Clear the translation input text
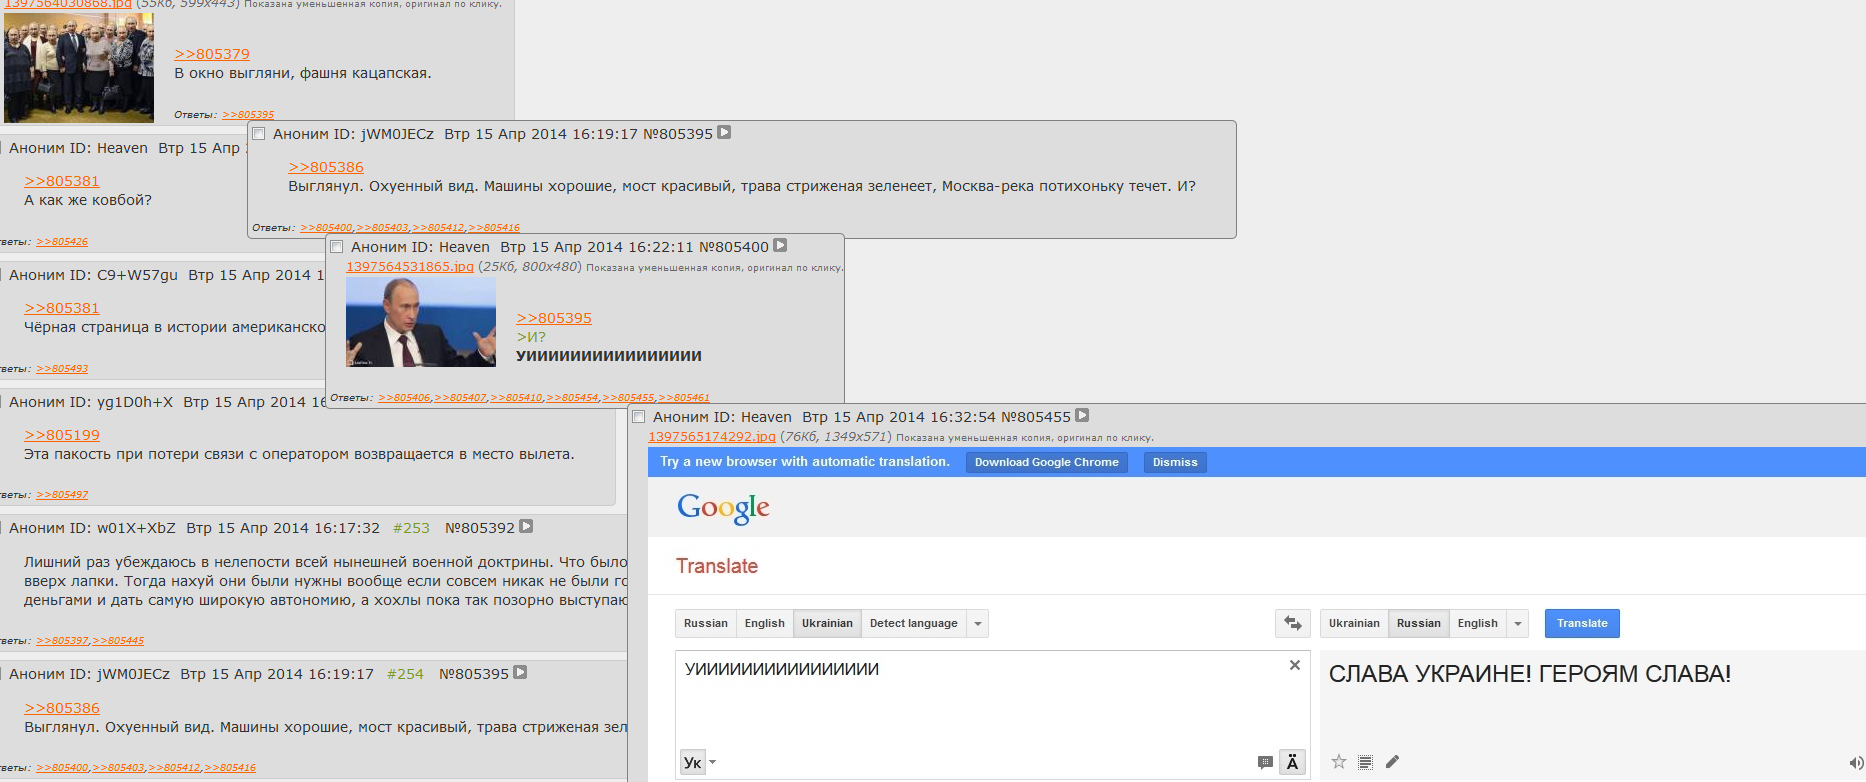This screenshot has width=1866, height=782. click(1294, 665)
